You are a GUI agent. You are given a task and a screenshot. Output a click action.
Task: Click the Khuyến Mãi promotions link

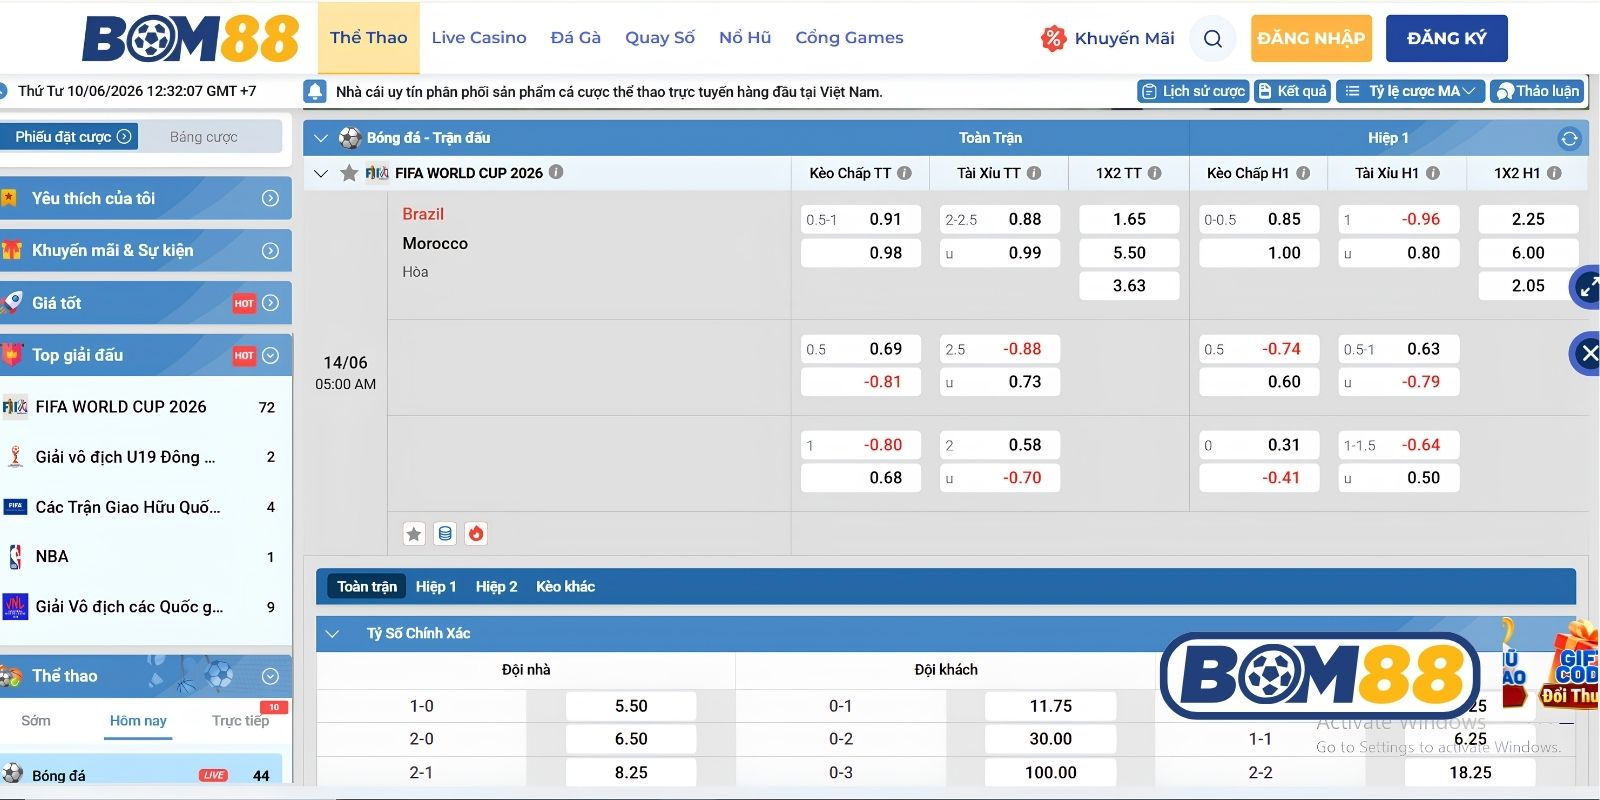point(1124,39)
